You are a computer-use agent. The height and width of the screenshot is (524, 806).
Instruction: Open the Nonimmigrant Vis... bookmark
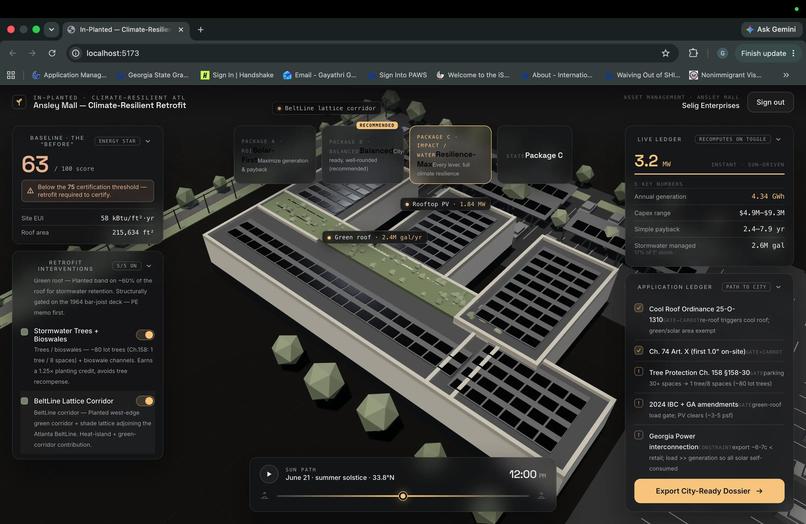tap(725, 75)
